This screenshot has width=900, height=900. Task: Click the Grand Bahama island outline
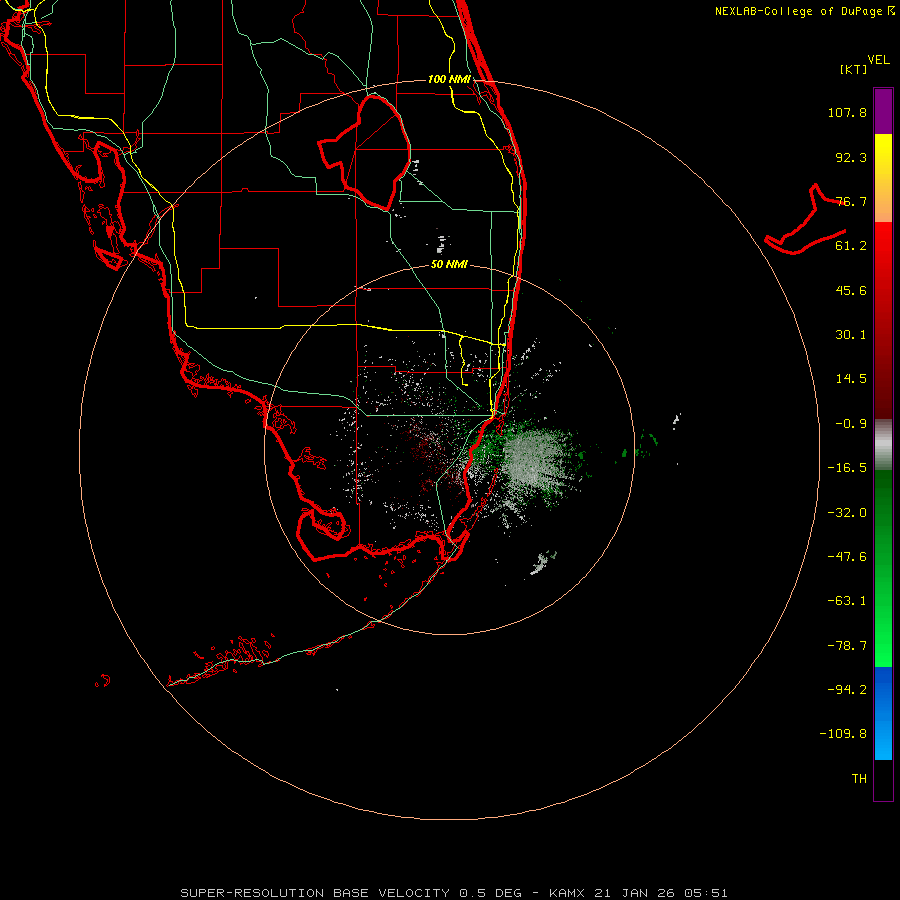[x=805, y=221]
